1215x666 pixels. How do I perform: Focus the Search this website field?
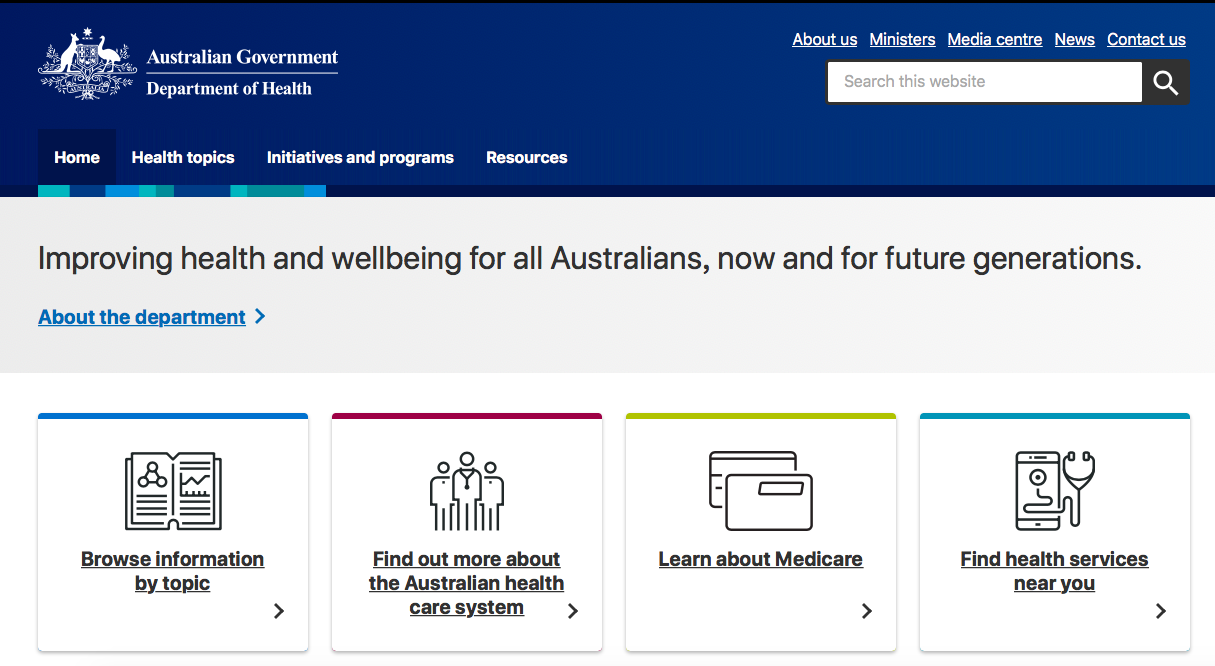(984, 82)
